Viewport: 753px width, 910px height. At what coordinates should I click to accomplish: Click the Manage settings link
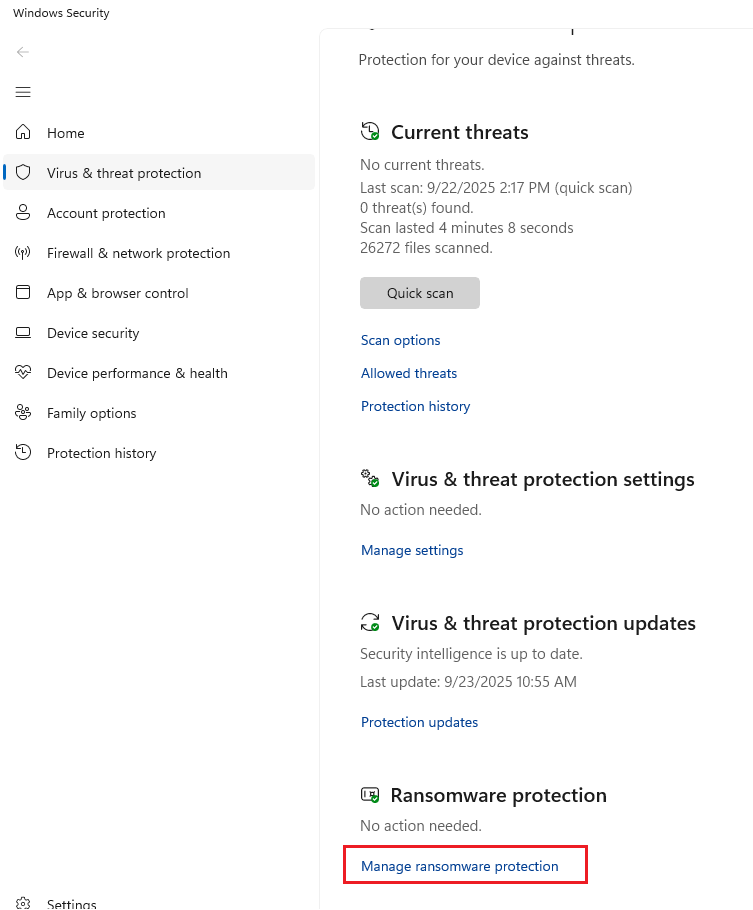[x=412, y=550]
